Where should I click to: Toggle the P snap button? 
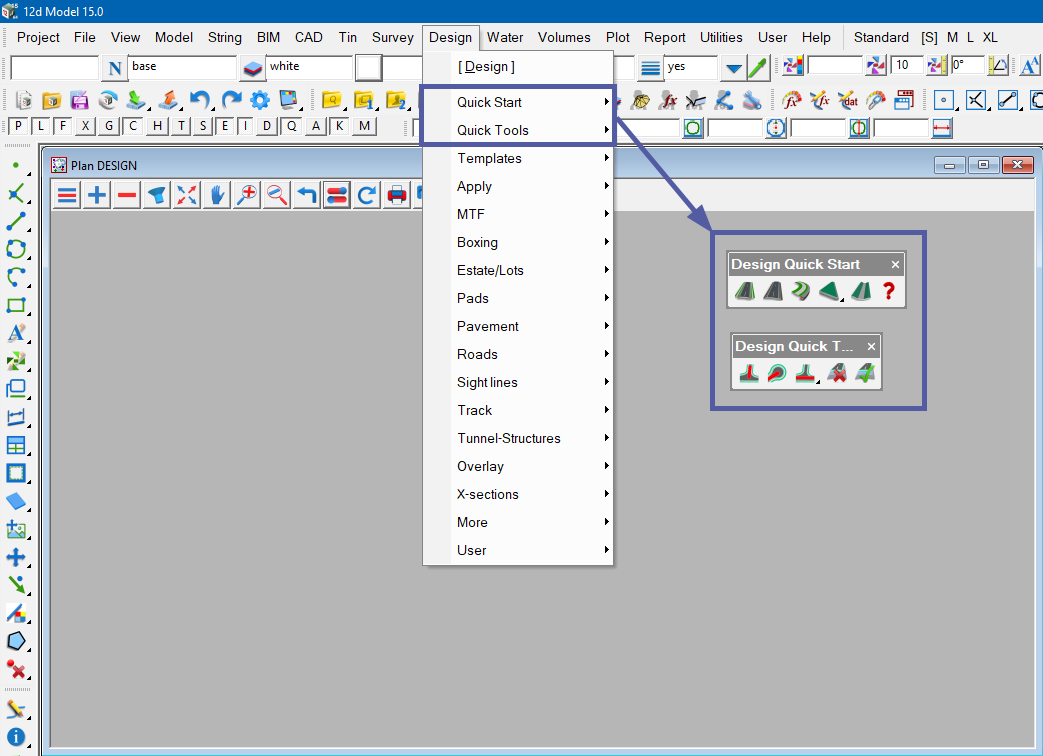click(18, 126)
